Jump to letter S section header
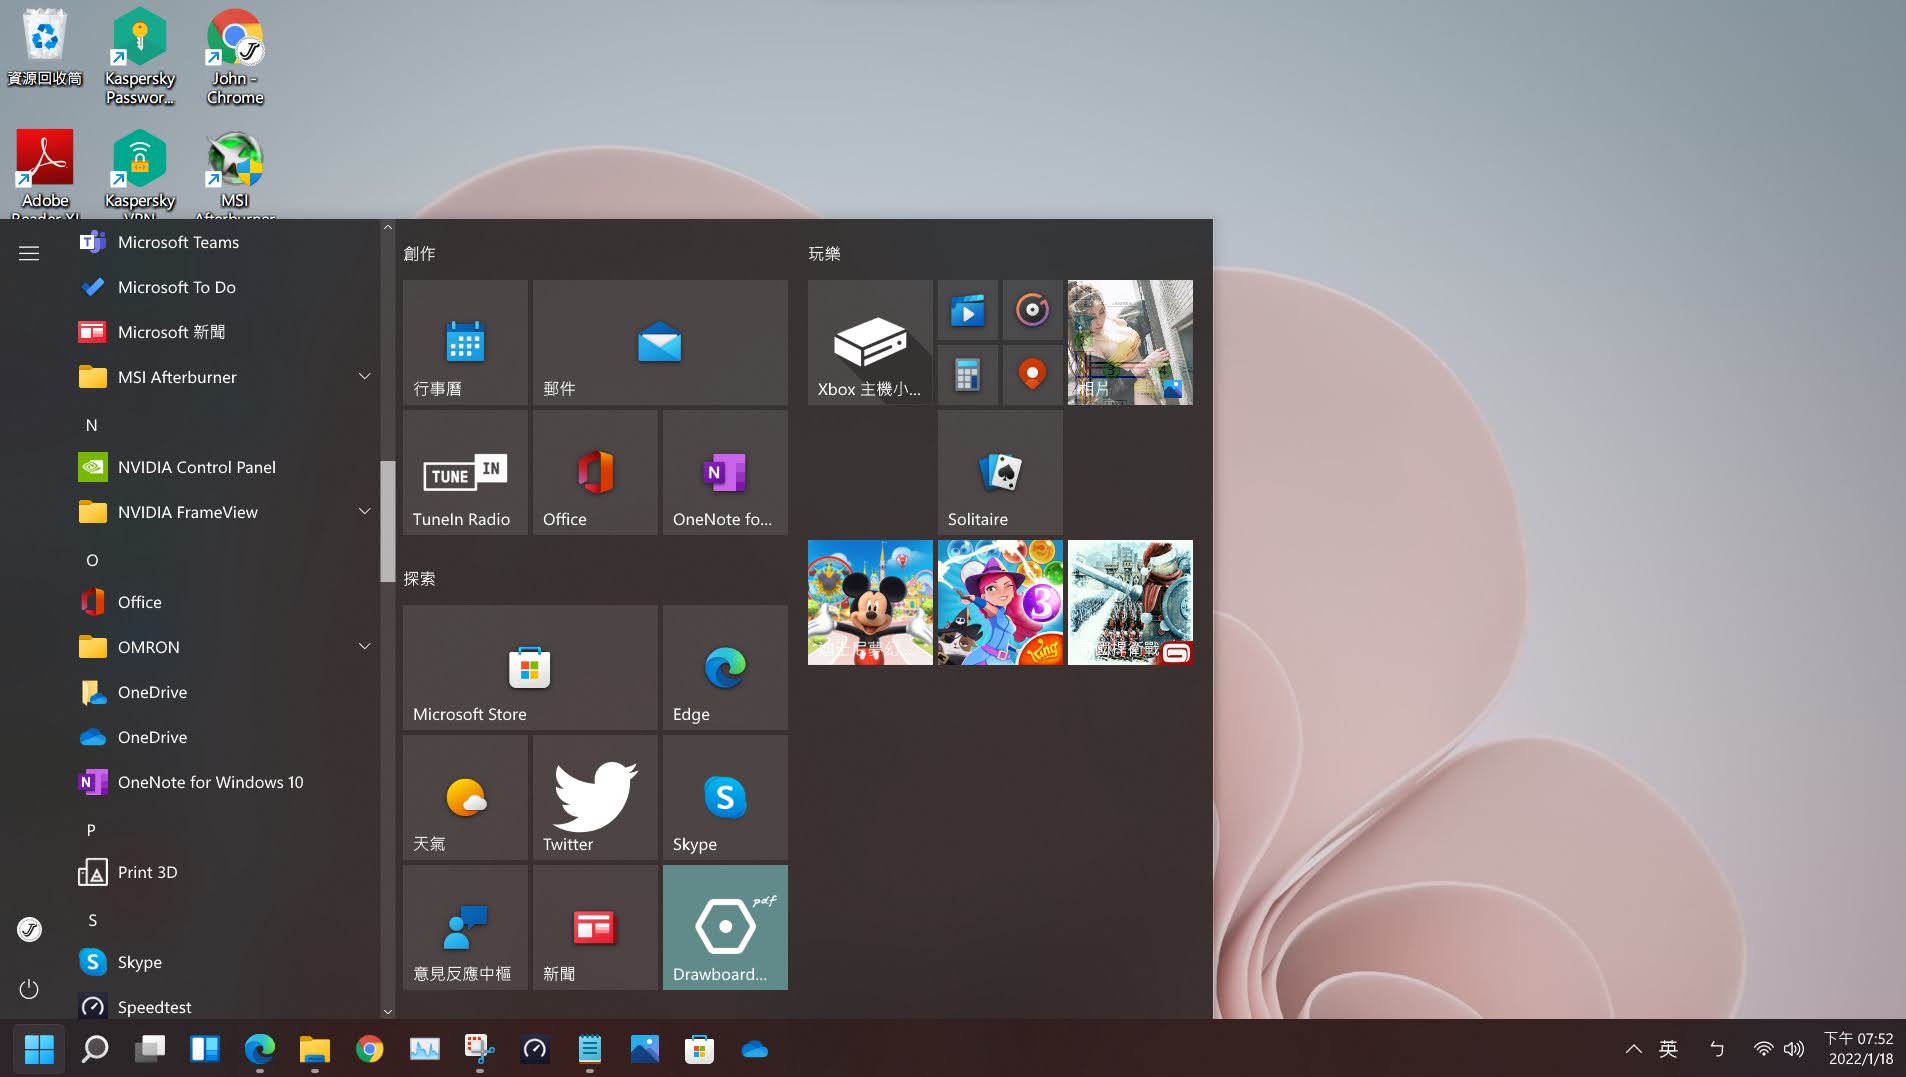The image size is (1906, 1077). coord(92,920)
